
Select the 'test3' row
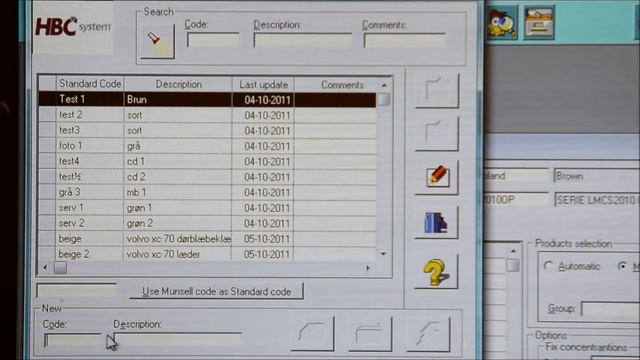207,131
